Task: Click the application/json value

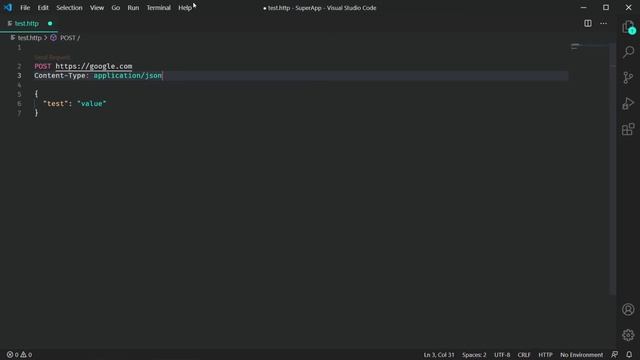Action: [x=128, y=76]
